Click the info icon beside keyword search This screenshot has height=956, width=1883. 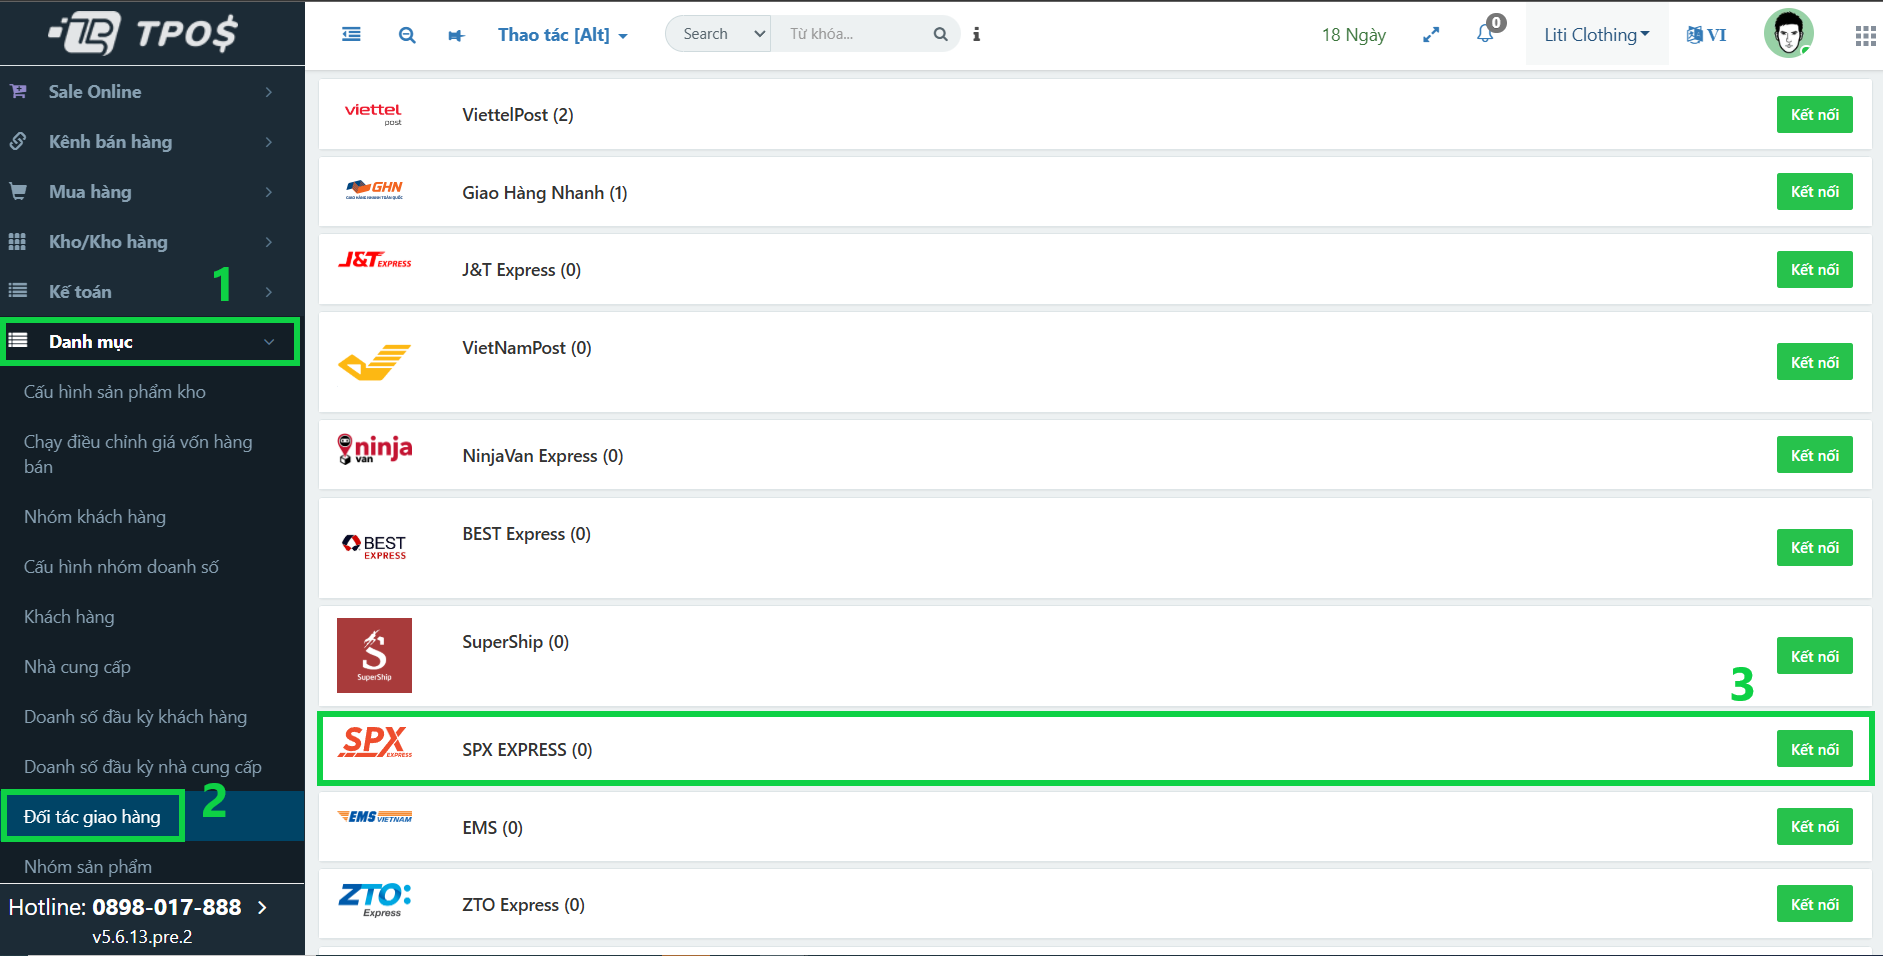pyautogui.click(x=976, y=34)
